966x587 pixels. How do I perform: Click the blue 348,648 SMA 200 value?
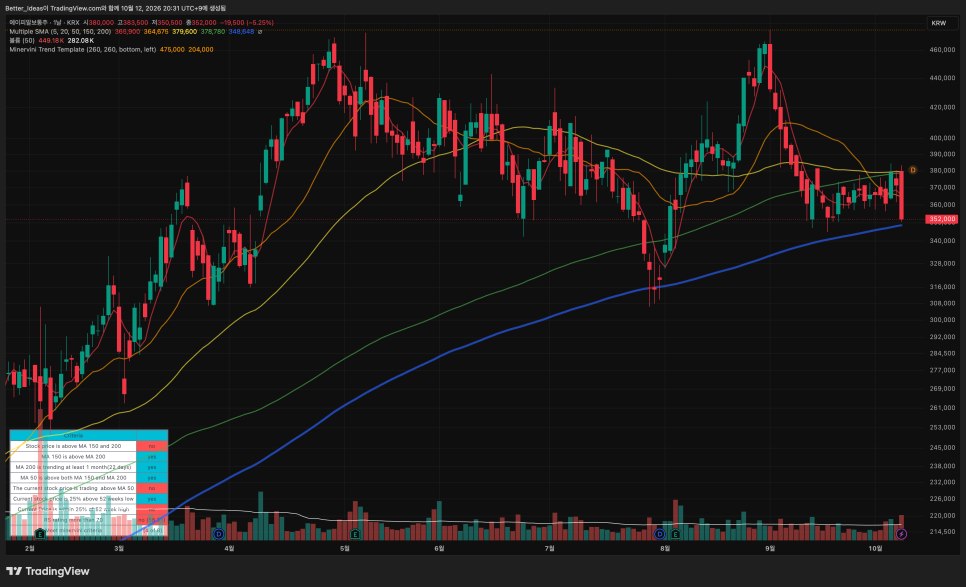point(242,31)
